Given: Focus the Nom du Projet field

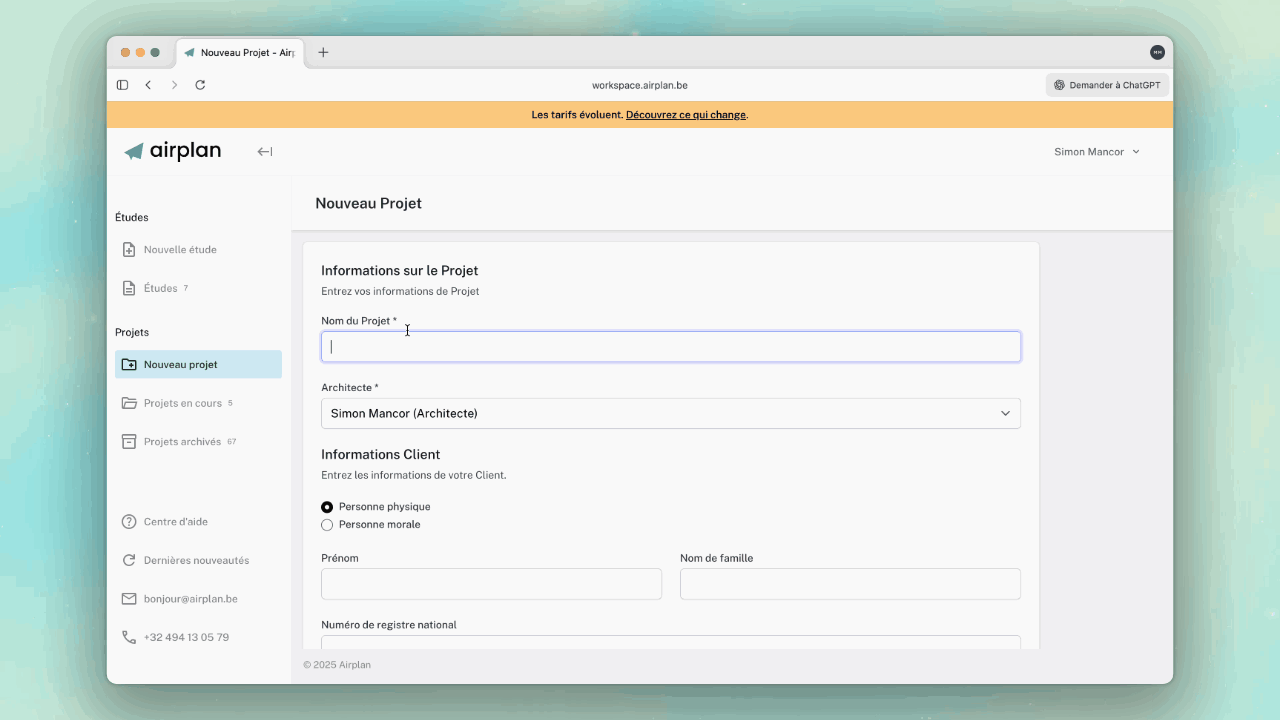Looking at the screenshot, I should click(x=671, y=347).
